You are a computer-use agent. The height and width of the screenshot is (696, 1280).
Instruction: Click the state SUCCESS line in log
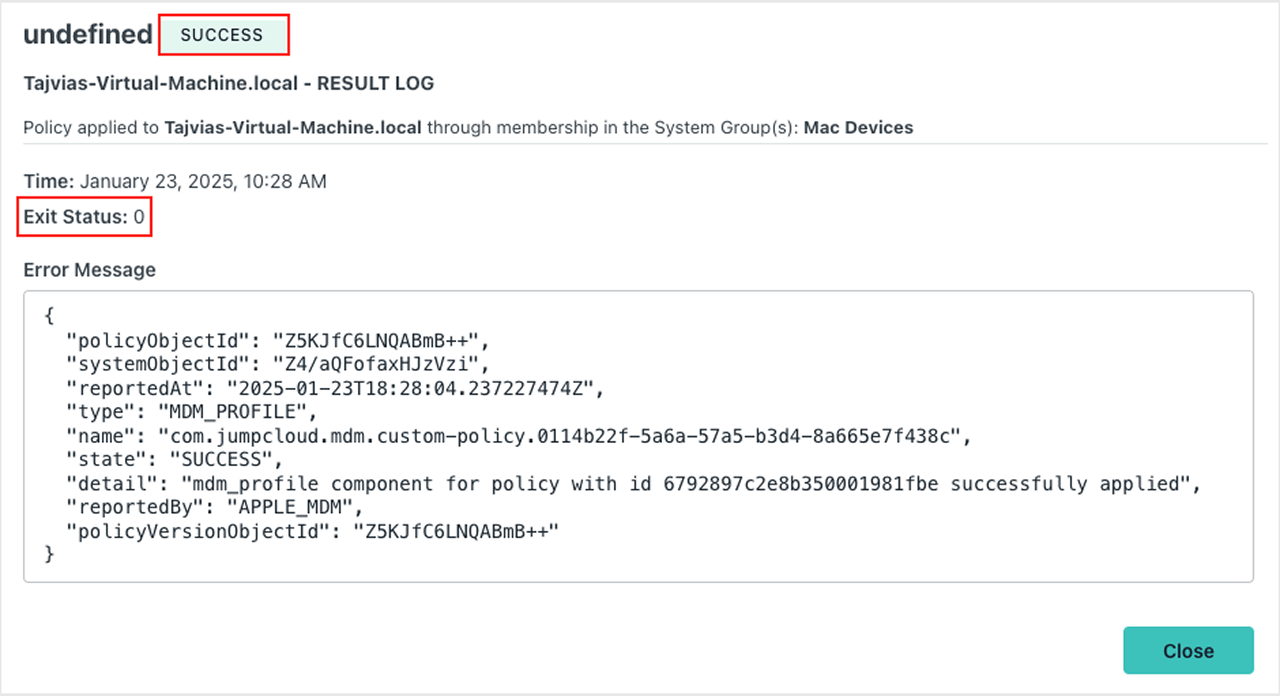coord(175,459)
